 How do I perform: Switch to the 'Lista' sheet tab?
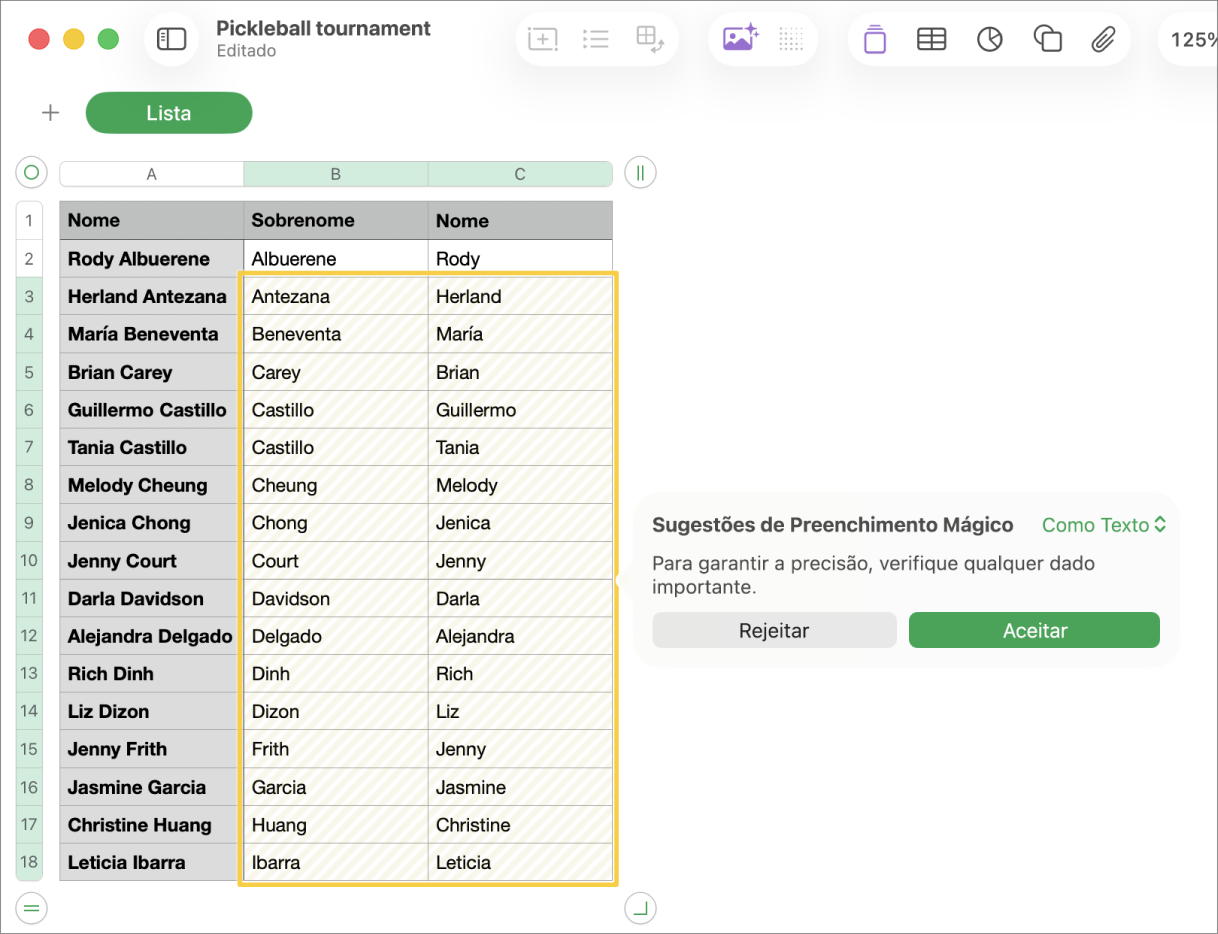point(168,113)
